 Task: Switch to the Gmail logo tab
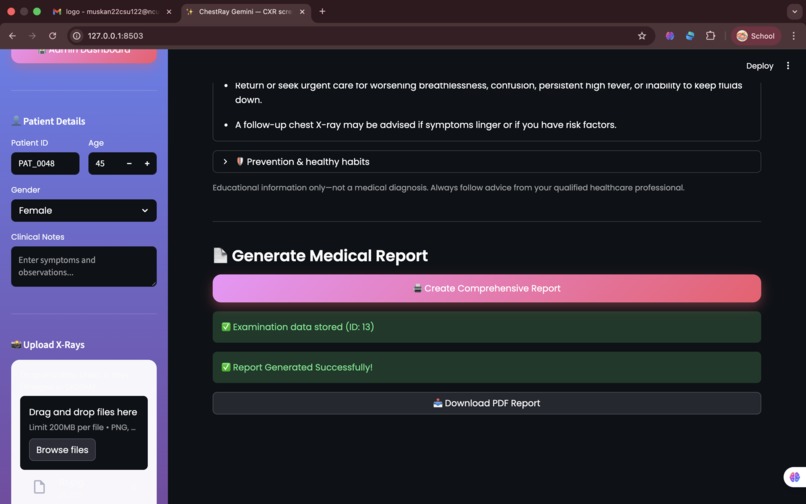pyautogui.click(x=112, y=11)
